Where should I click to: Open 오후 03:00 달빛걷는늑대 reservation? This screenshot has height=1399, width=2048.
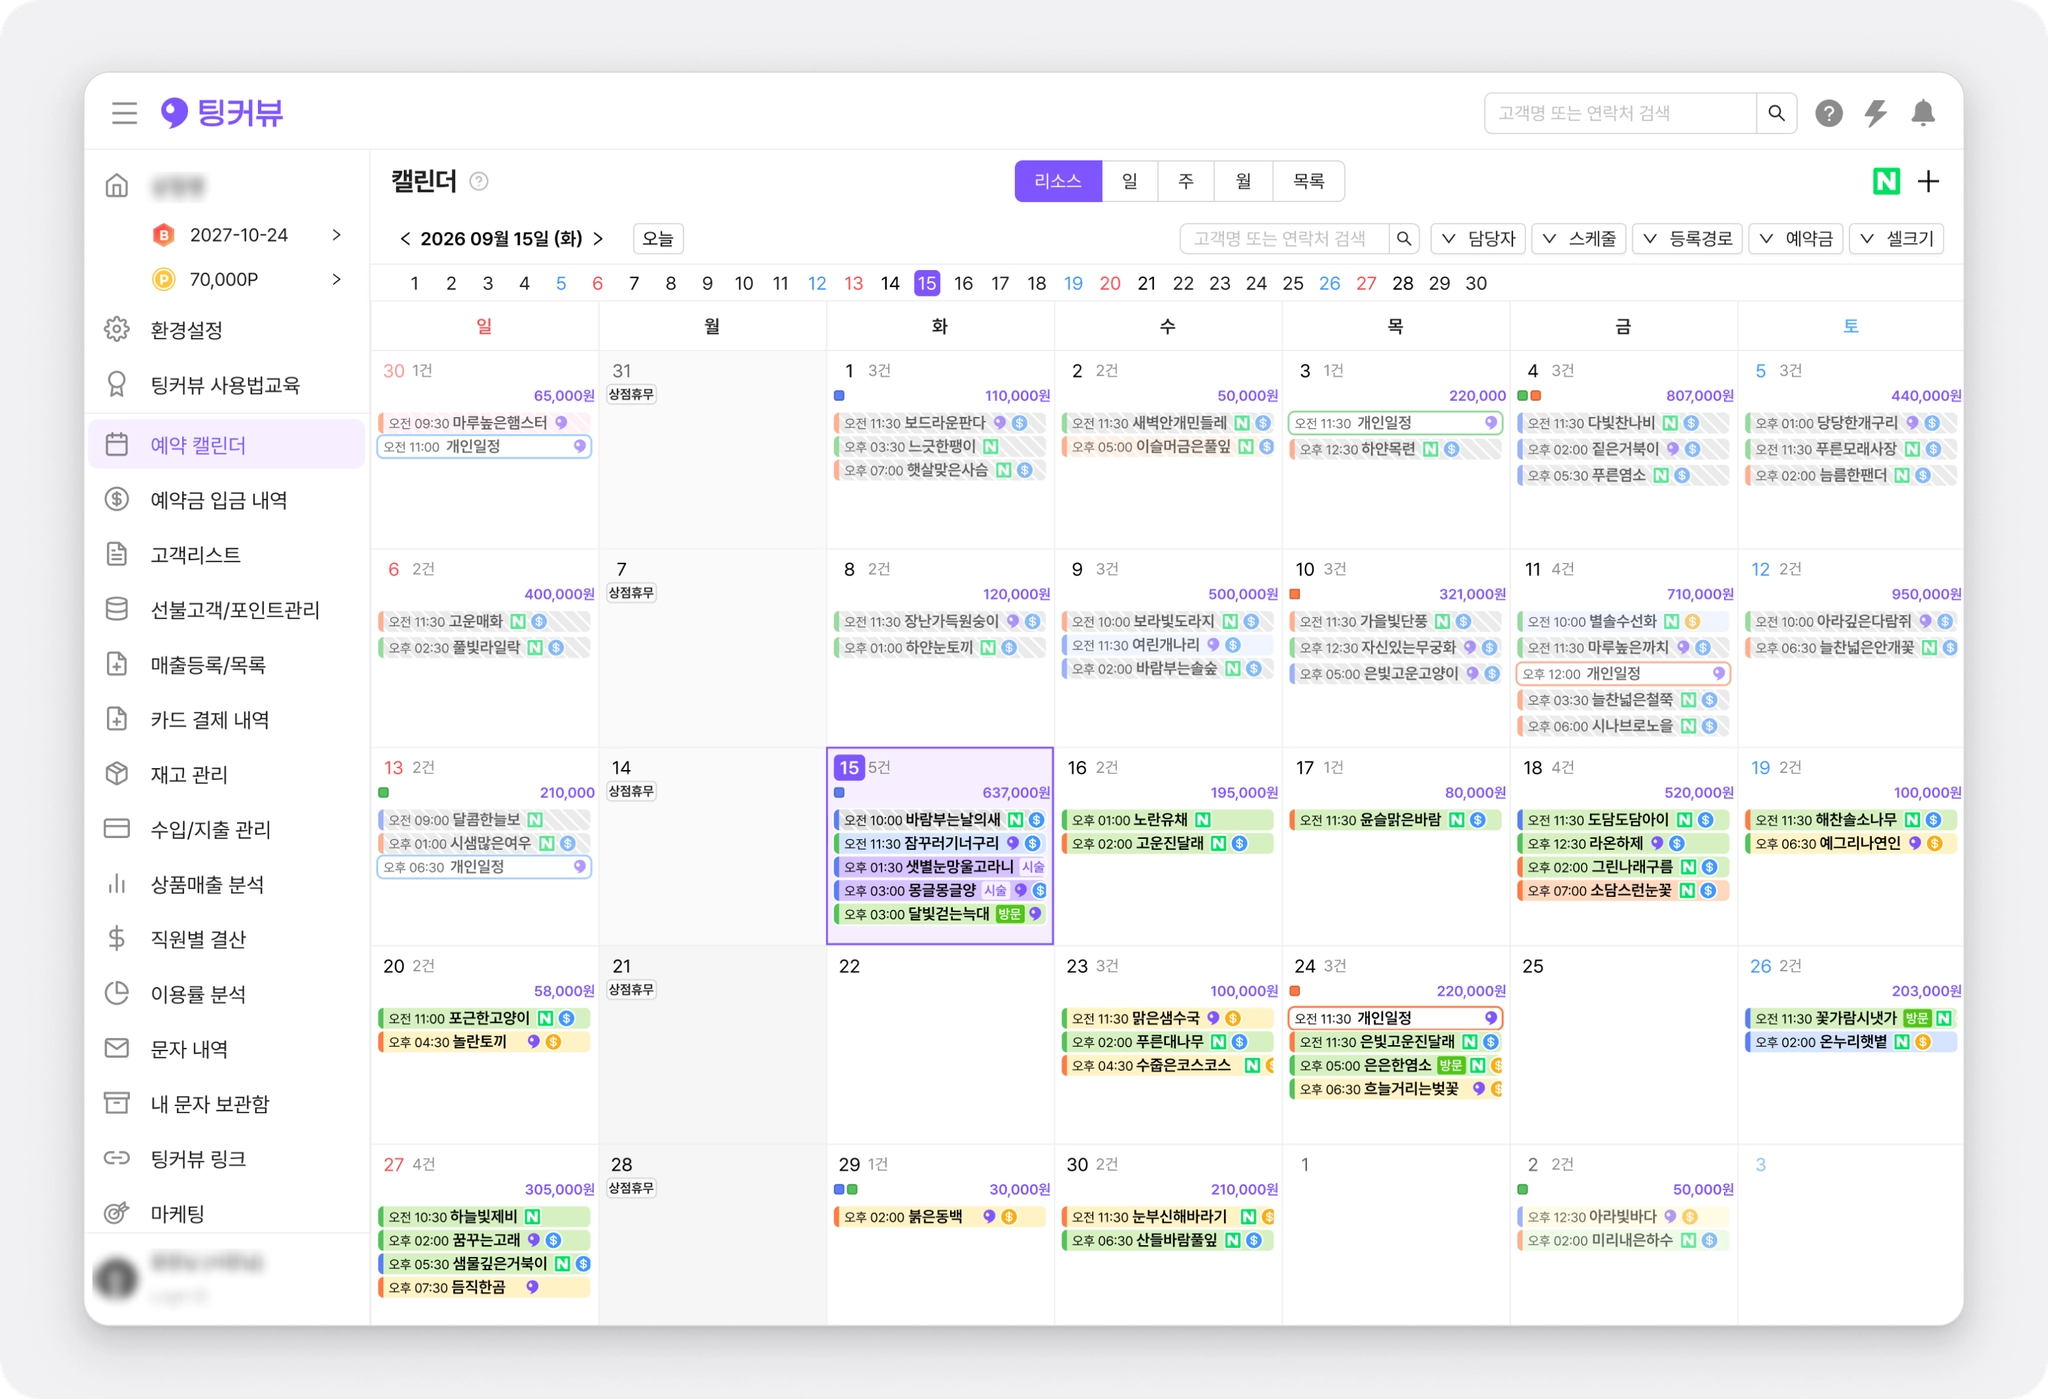pos(940,914)
